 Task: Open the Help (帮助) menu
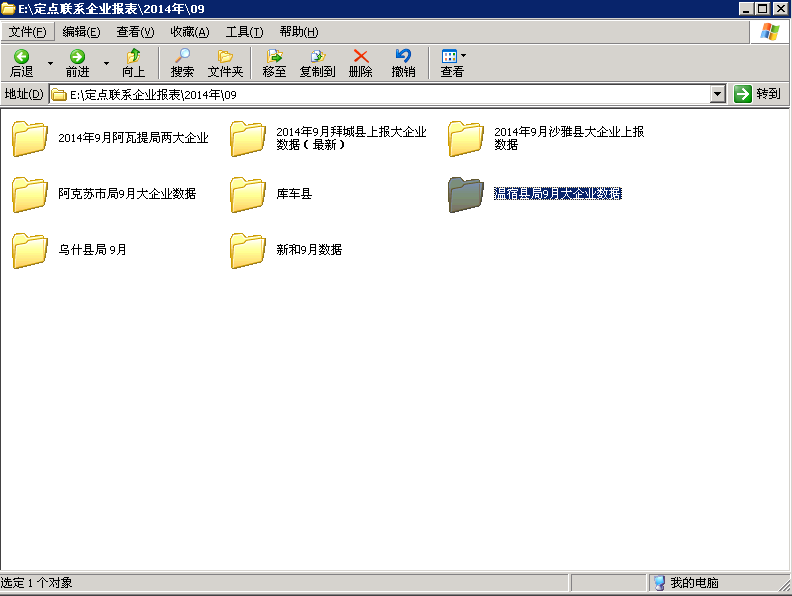tap(299, 32)
